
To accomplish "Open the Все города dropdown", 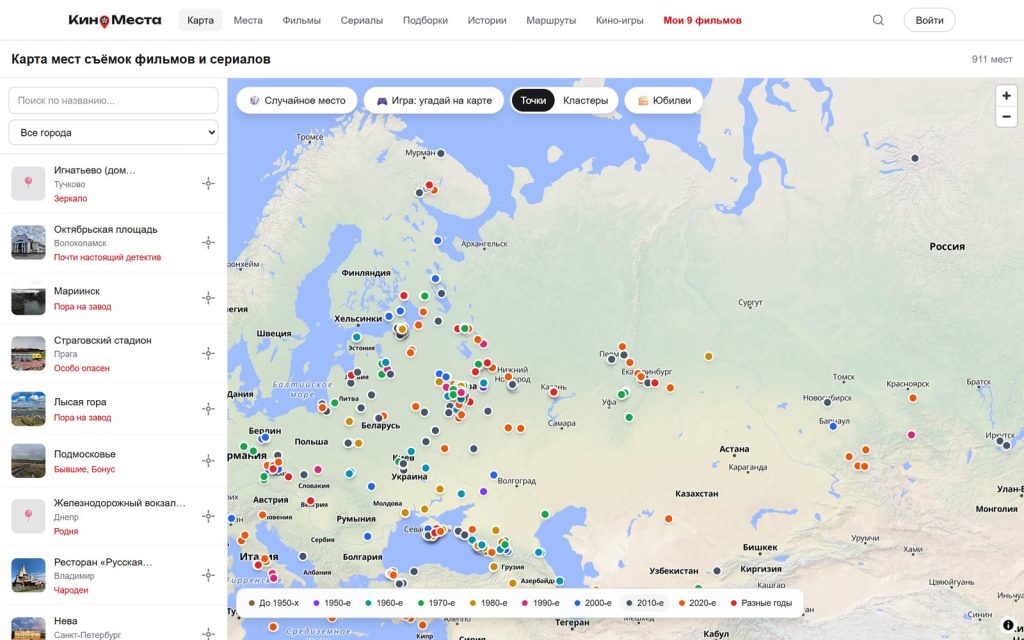I will coord(113,133).
